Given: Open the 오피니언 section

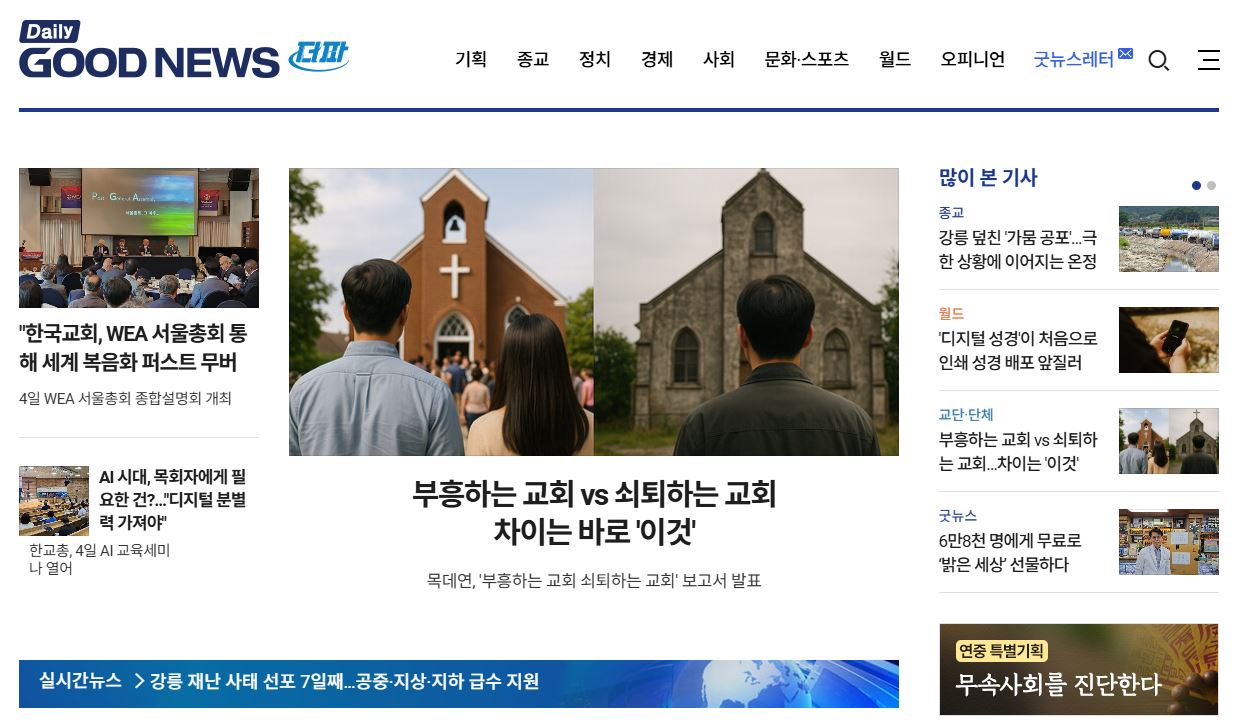Looking at the screenshot, I should (x=972, y=60).
